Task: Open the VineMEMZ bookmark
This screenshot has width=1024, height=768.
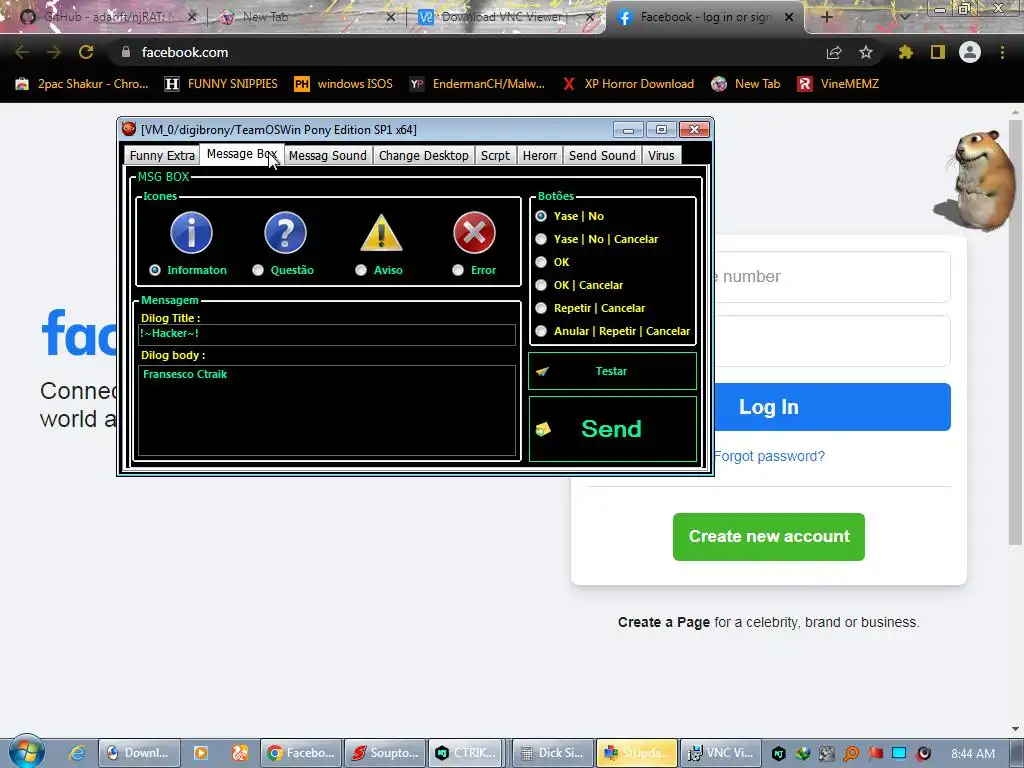Action: click(839, 84)
